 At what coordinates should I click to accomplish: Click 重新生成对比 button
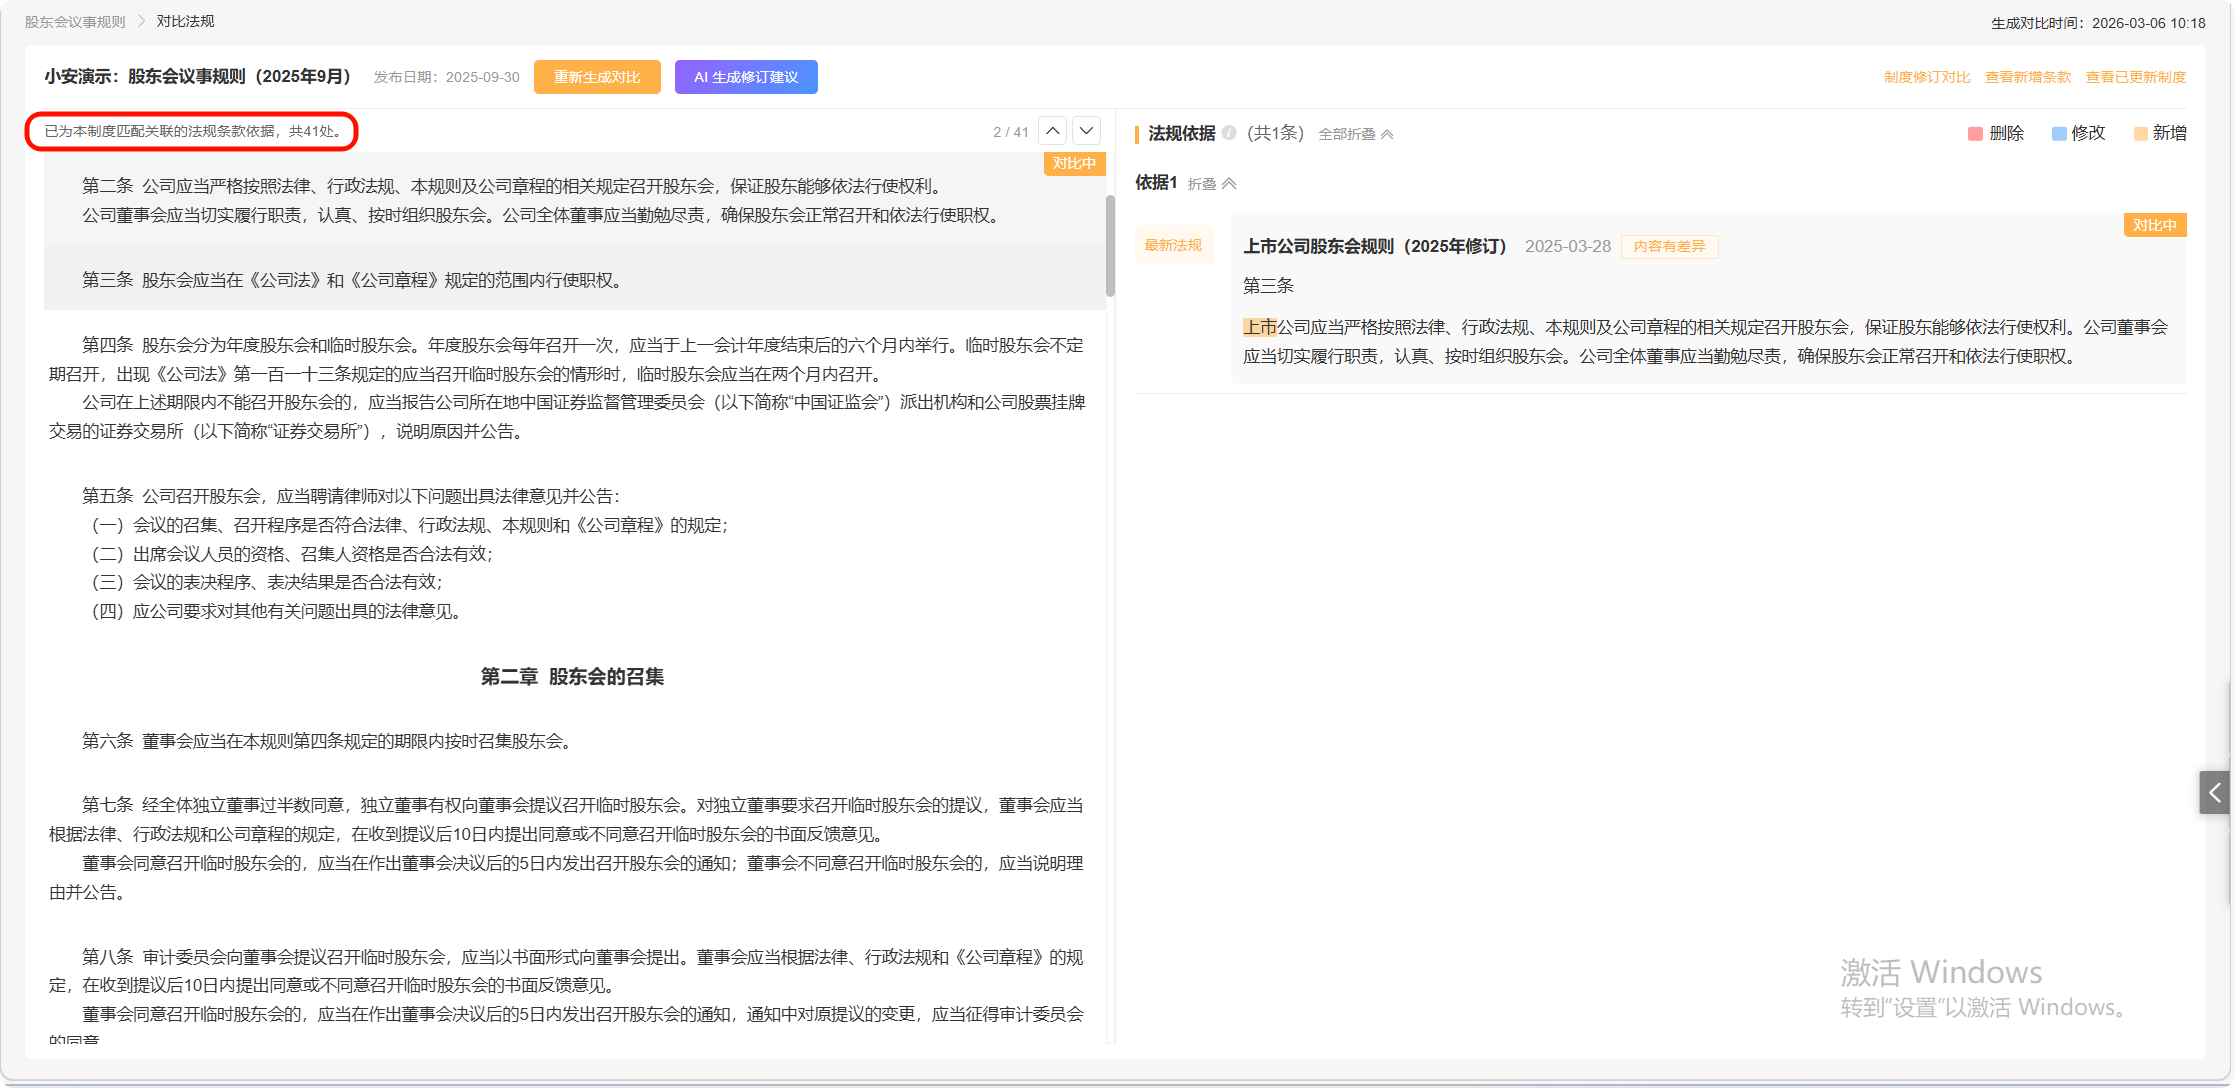(597, 77)
